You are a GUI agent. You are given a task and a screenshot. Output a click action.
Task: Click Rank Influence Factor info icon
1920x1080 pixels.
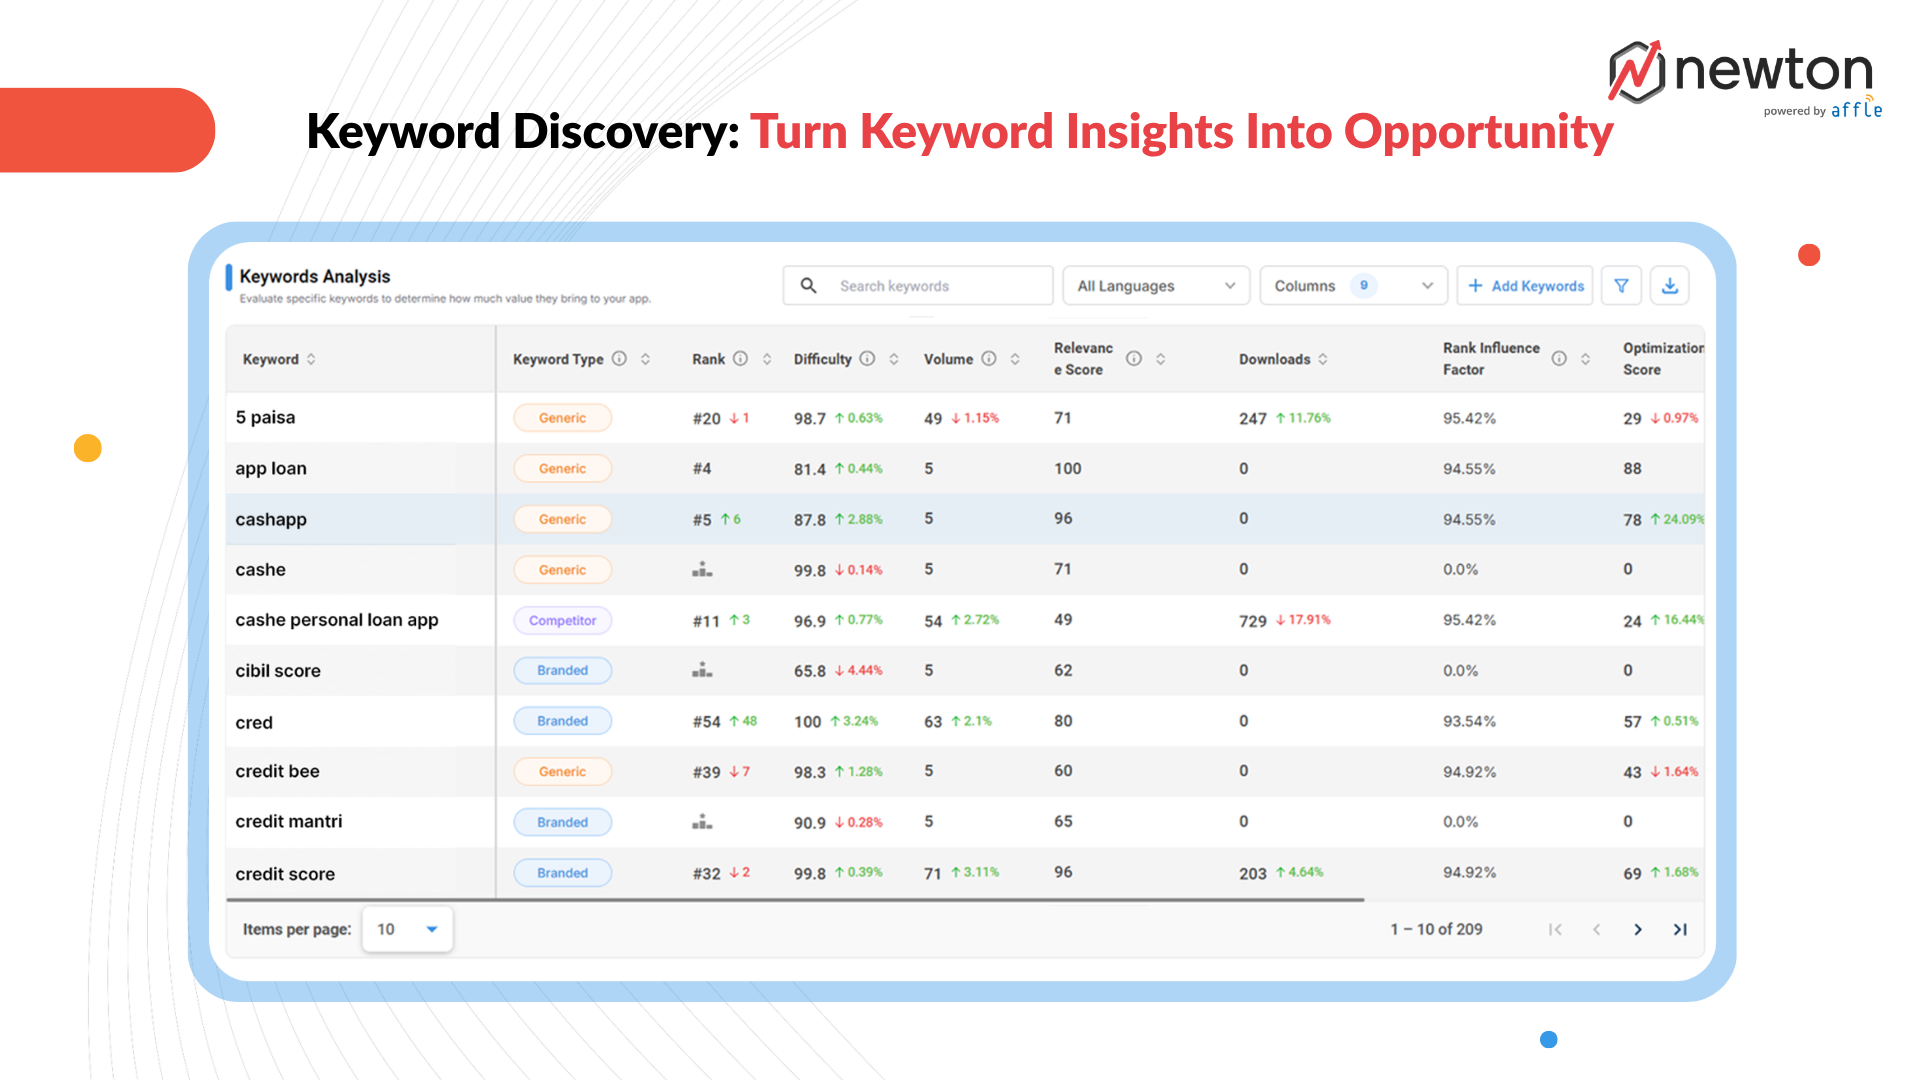pyautogui.click(x=1559, y=359)
